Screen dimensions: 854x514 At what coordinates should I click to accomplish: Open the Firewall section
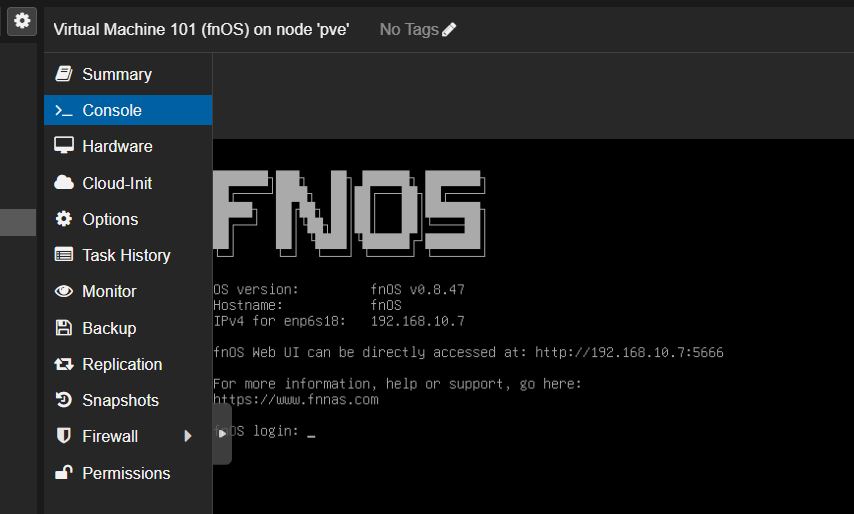[128, 436]
